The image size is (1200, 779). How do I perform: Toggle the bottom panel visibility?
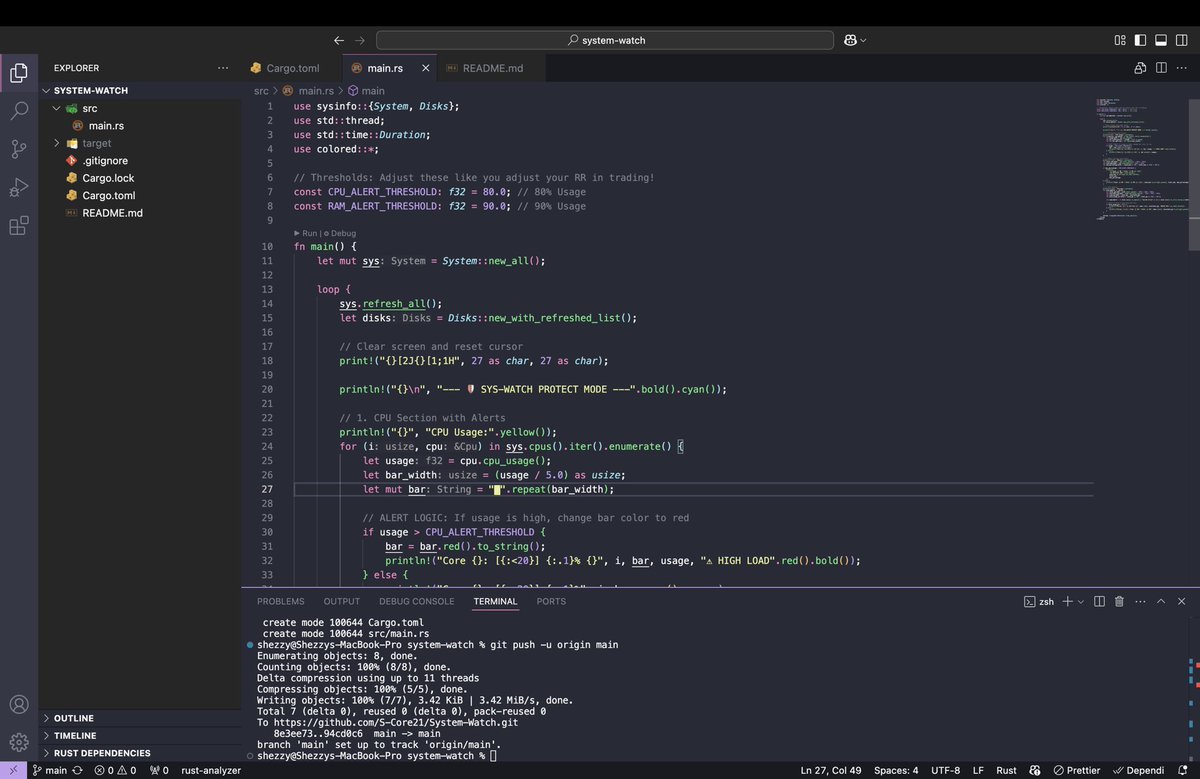coord(1161,40)
